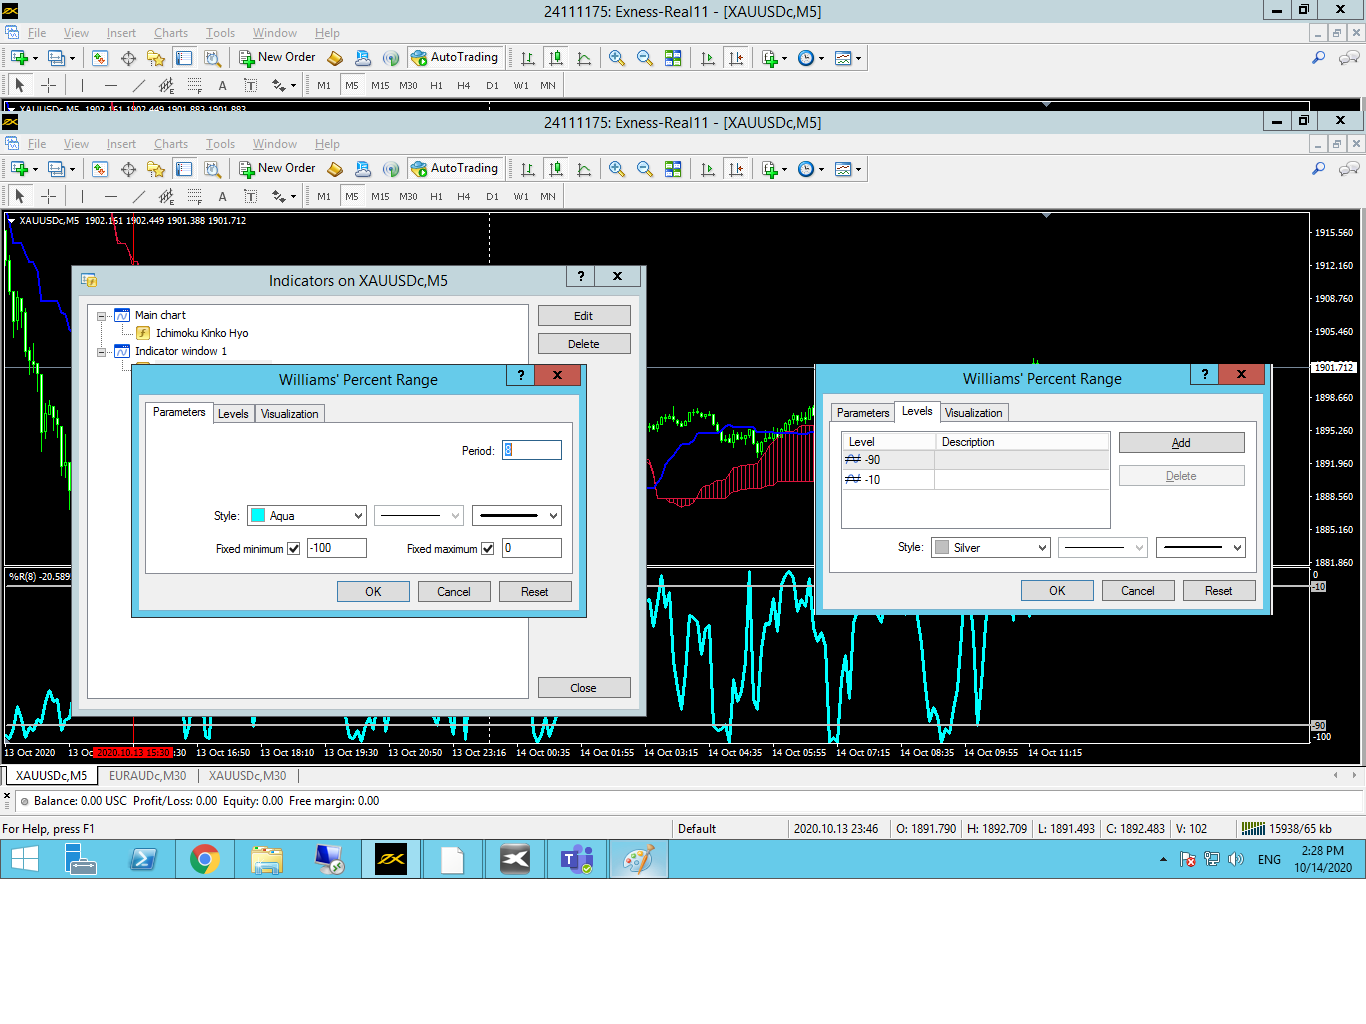Image resolution: width=1366 pixels, height=1024 pixels.
Task: Open Paint from the taskbar
Action: pos(639,859)
